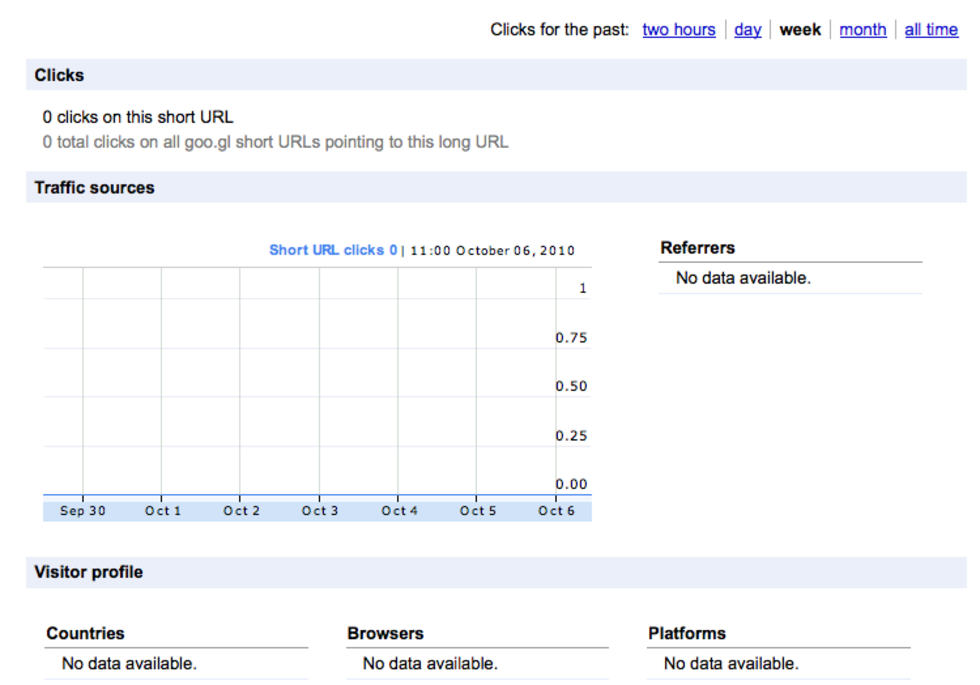Select the Short URL clicks chart legend

[x=333, y=250]
